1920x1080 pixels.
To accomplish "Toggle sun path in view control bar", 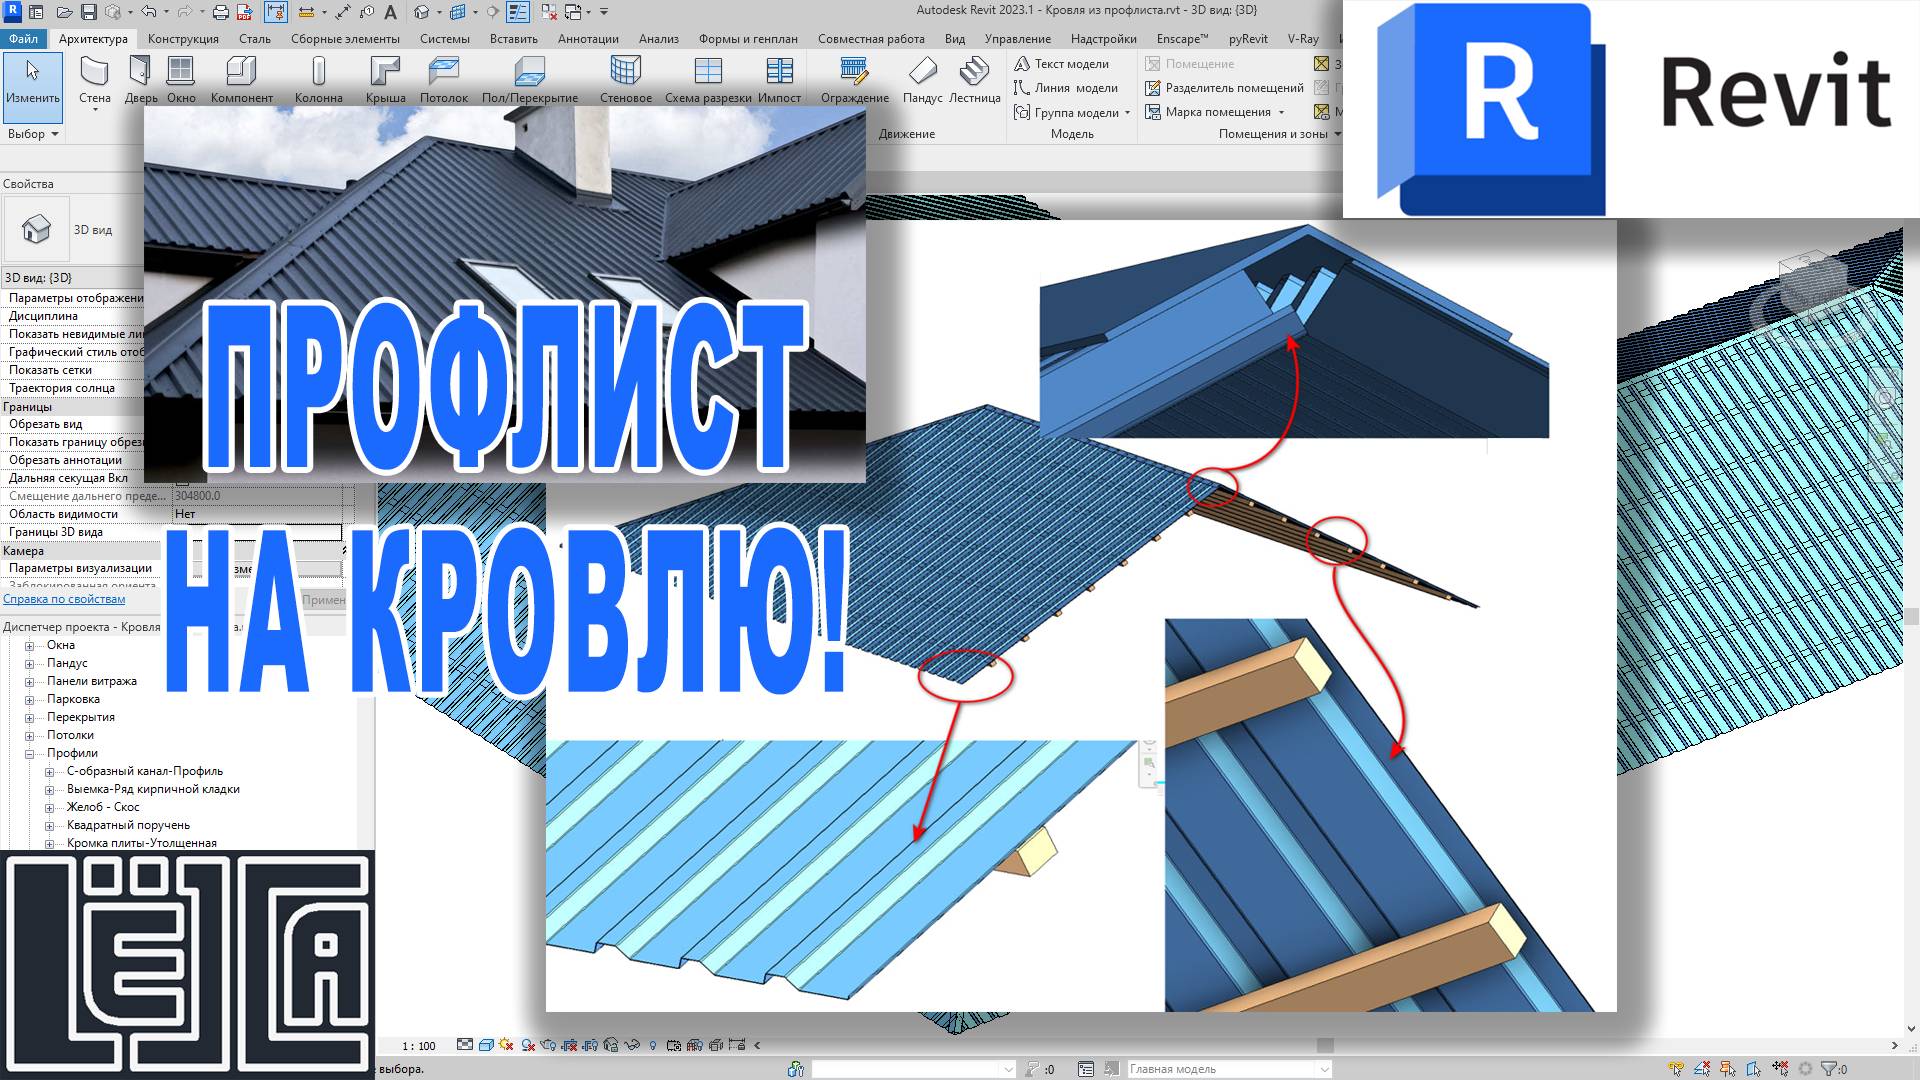I will (x=505, y=1046).
